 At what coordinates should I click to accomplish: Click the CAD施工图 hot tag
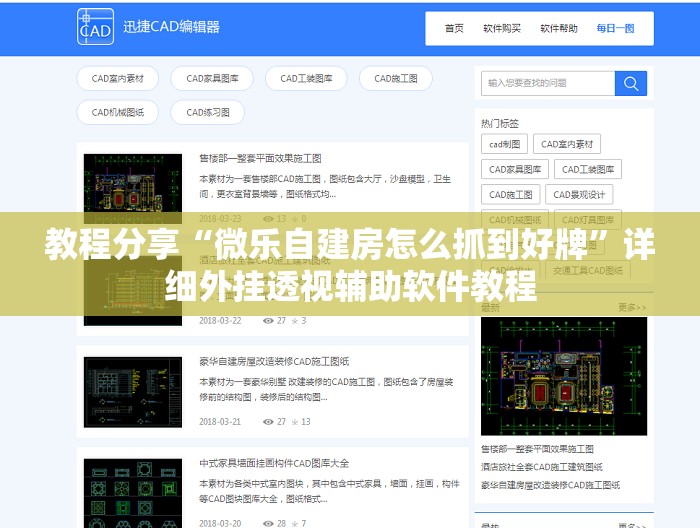coord(511,195)
